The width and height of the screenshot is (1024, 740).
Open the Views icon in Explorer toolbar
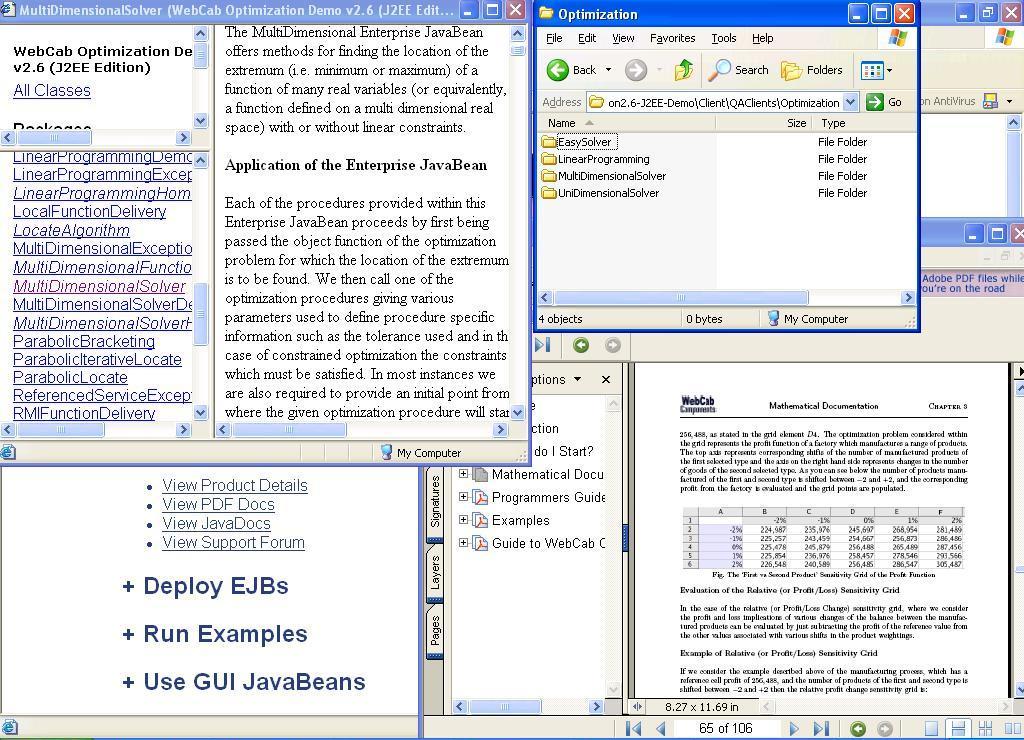[872, 70]
